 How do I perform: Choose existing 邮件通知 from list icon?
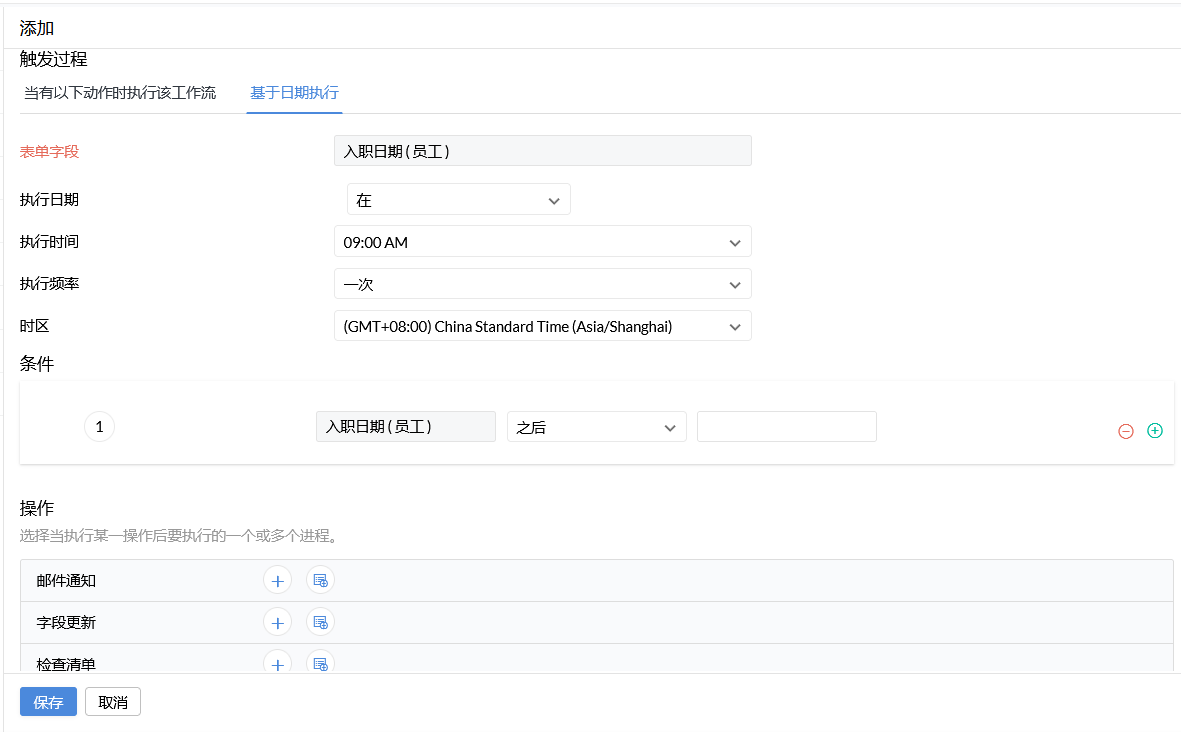coord(320,580)
